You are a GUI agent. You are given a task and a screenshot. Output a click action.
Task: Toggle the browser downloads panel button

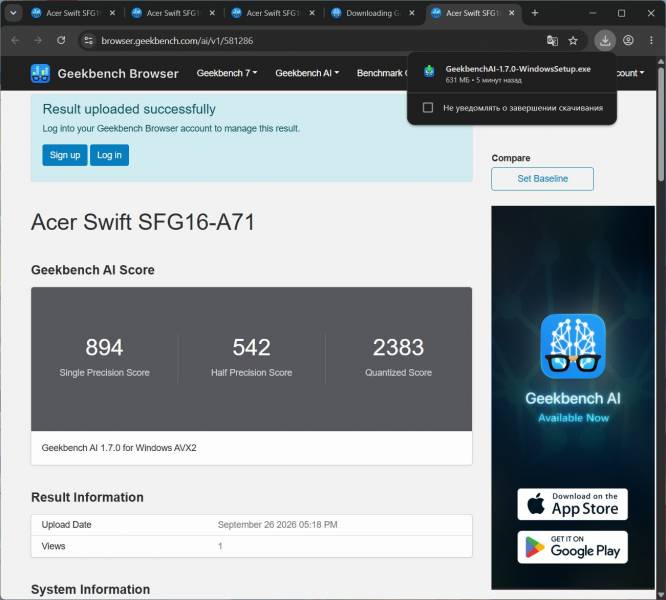[x=605, y=40]
